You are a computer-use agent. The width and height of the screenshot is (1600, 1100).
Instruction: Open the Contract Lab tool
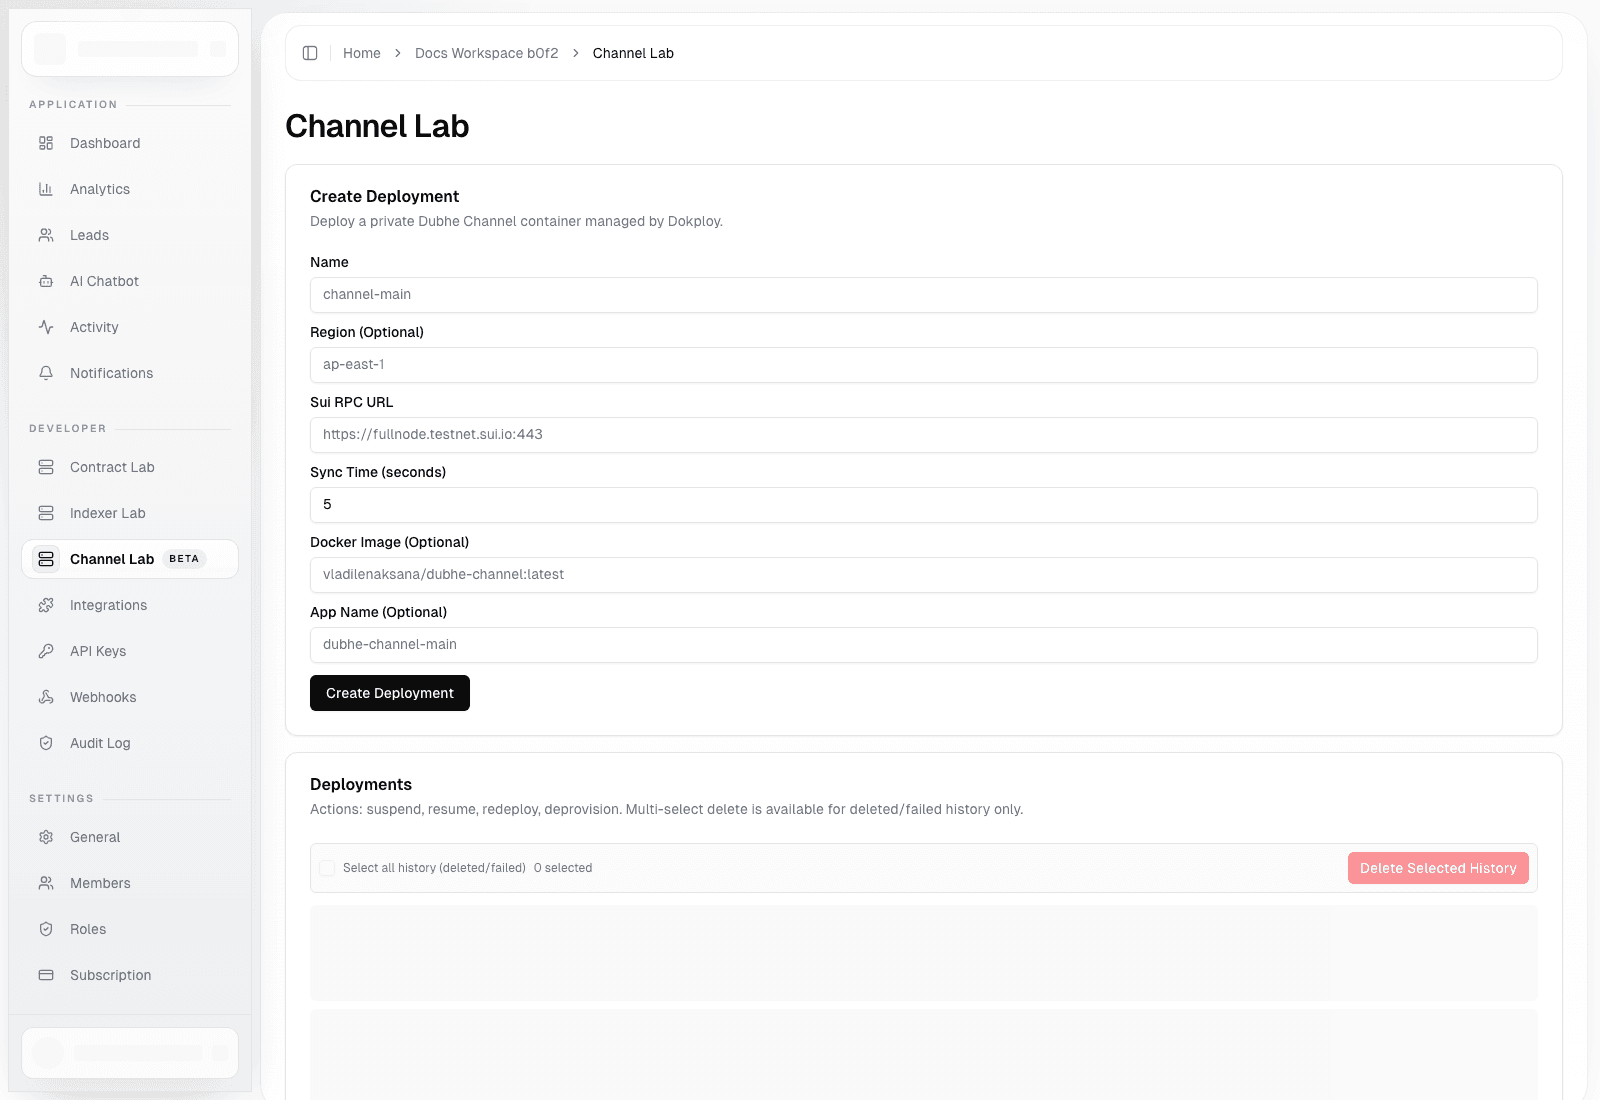pyautogui.click(x=111, y=467)
